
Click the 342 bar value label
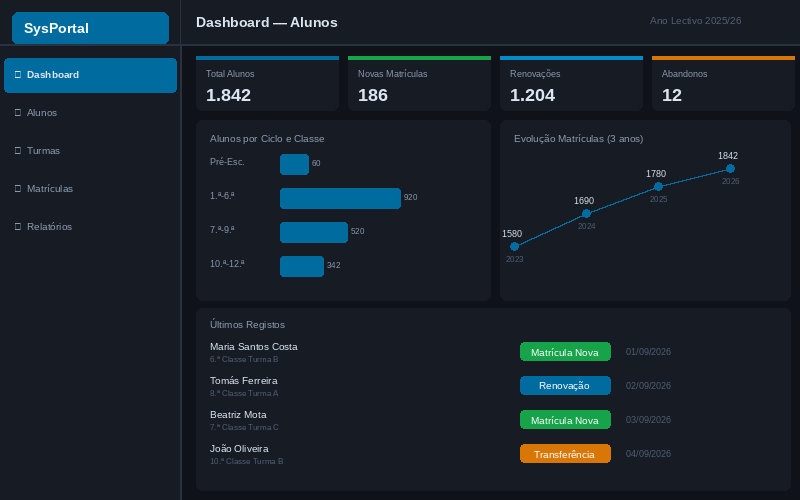coord(334,265)
